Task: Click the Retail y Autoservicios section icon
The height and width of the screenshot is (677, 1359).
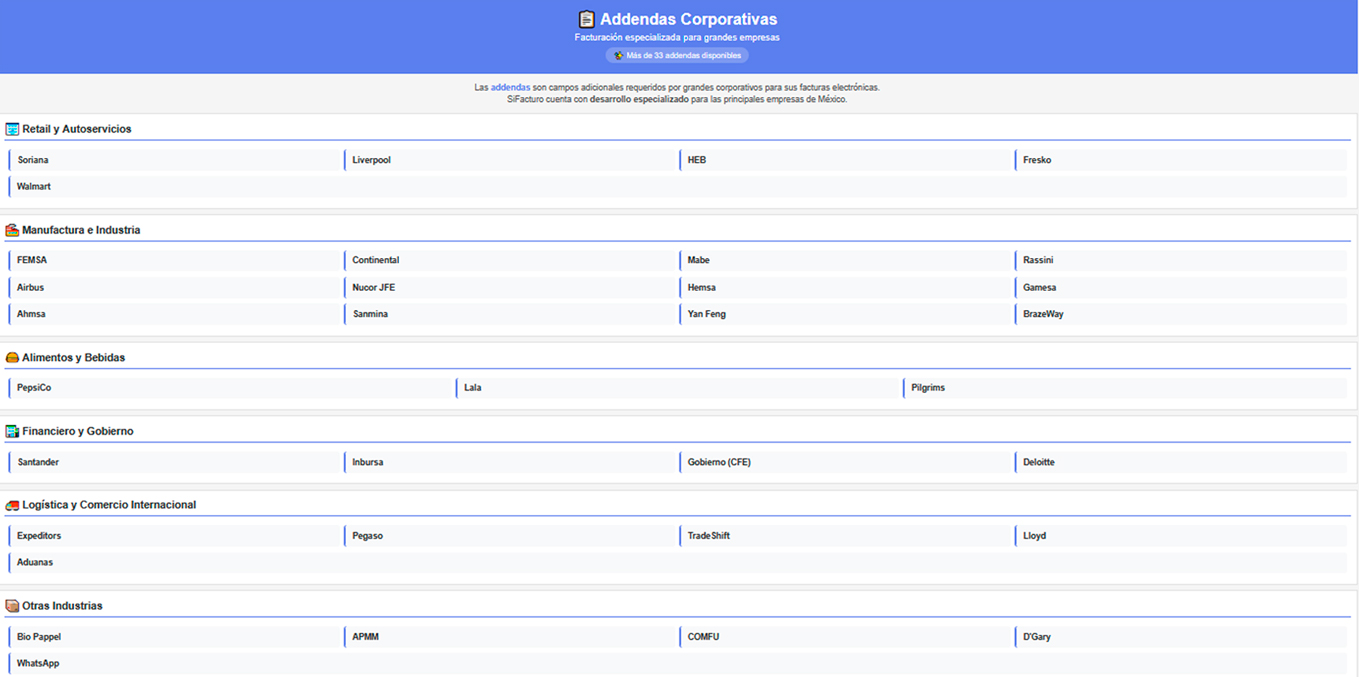Action: coord(12,129)
